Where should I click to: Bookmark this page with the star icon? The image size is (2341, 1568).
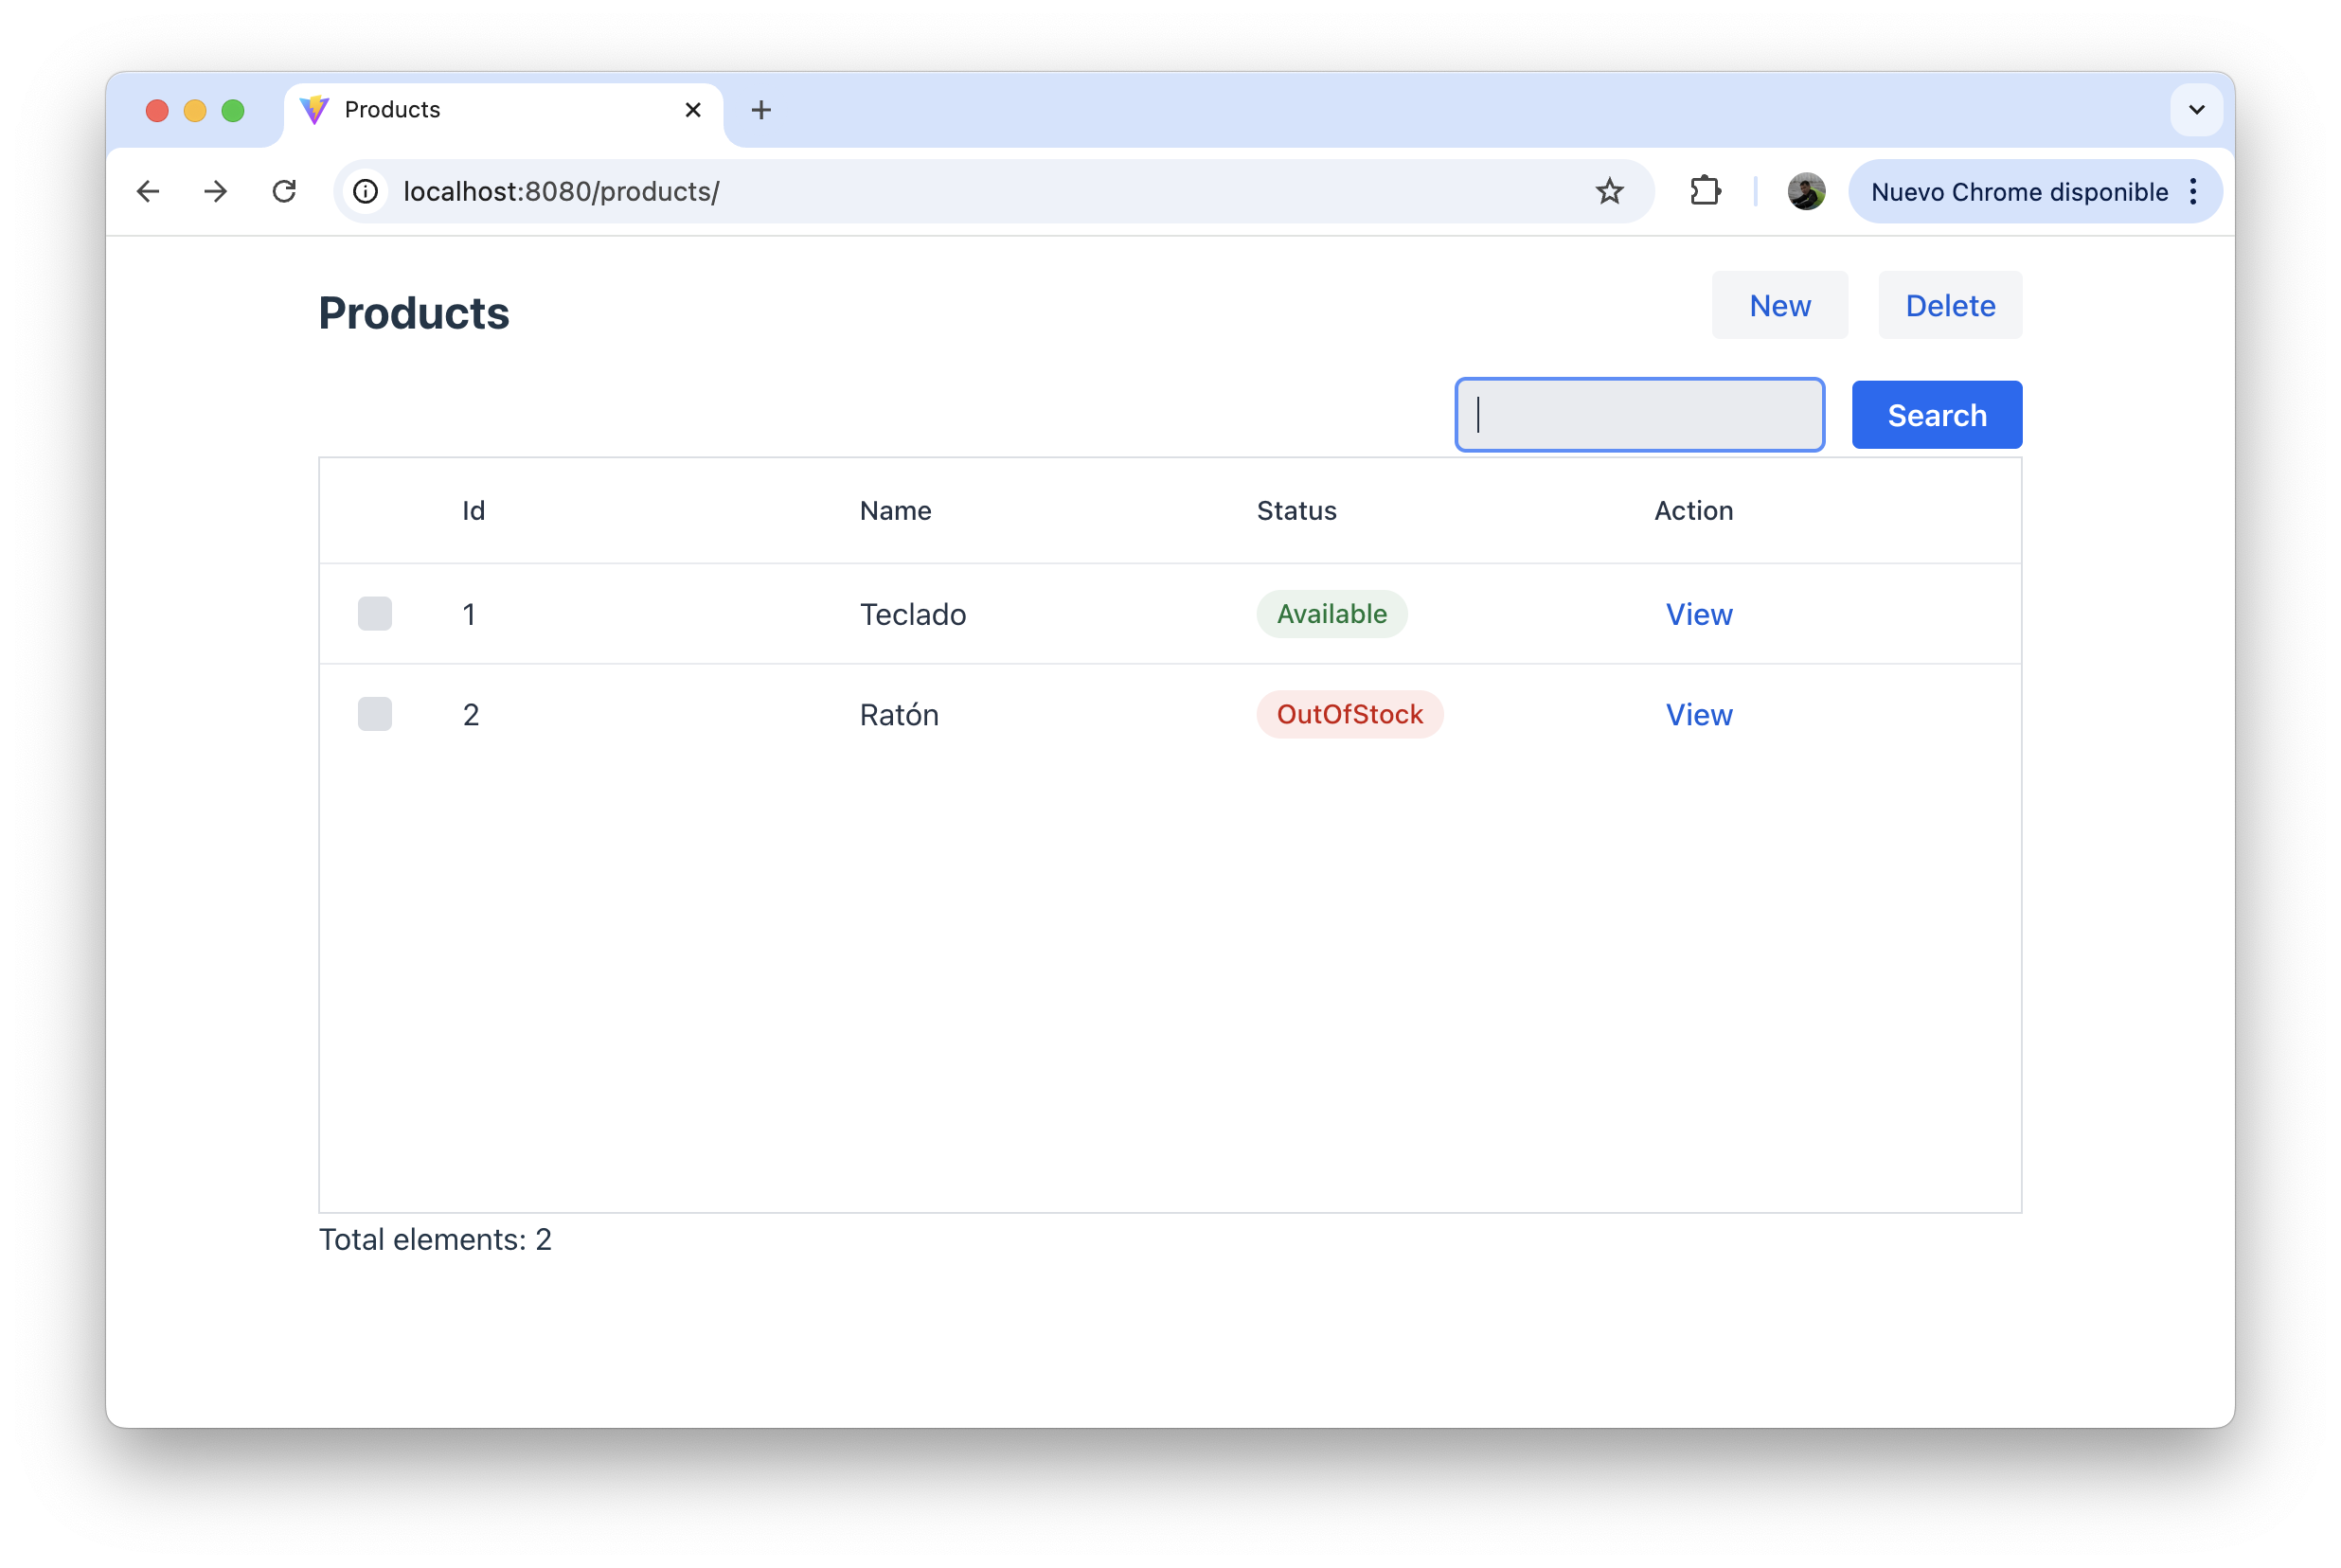1609,191
